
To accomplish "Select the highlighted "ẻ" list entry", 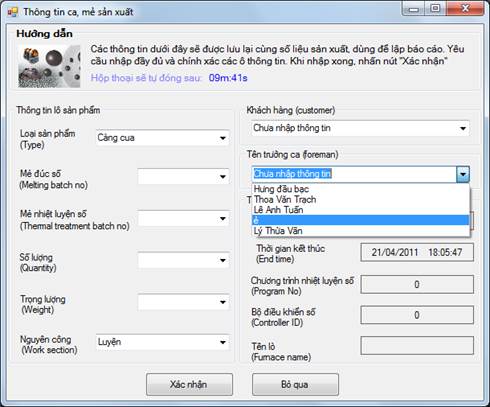I will pos(361,220).
